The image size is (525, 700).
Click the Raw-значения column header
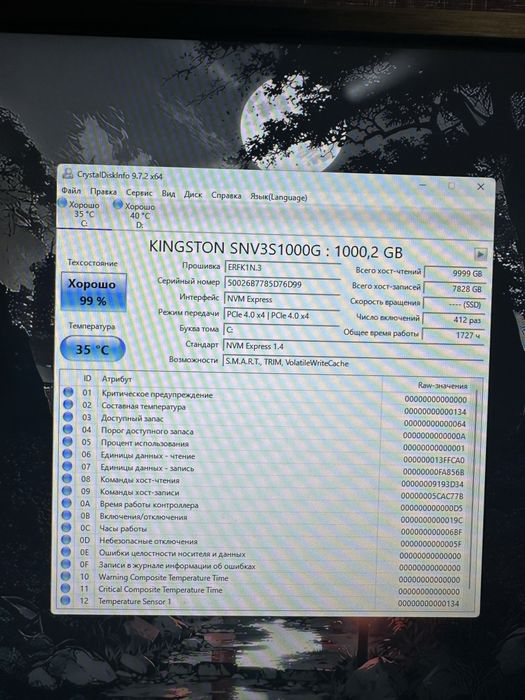coord(442,386)
